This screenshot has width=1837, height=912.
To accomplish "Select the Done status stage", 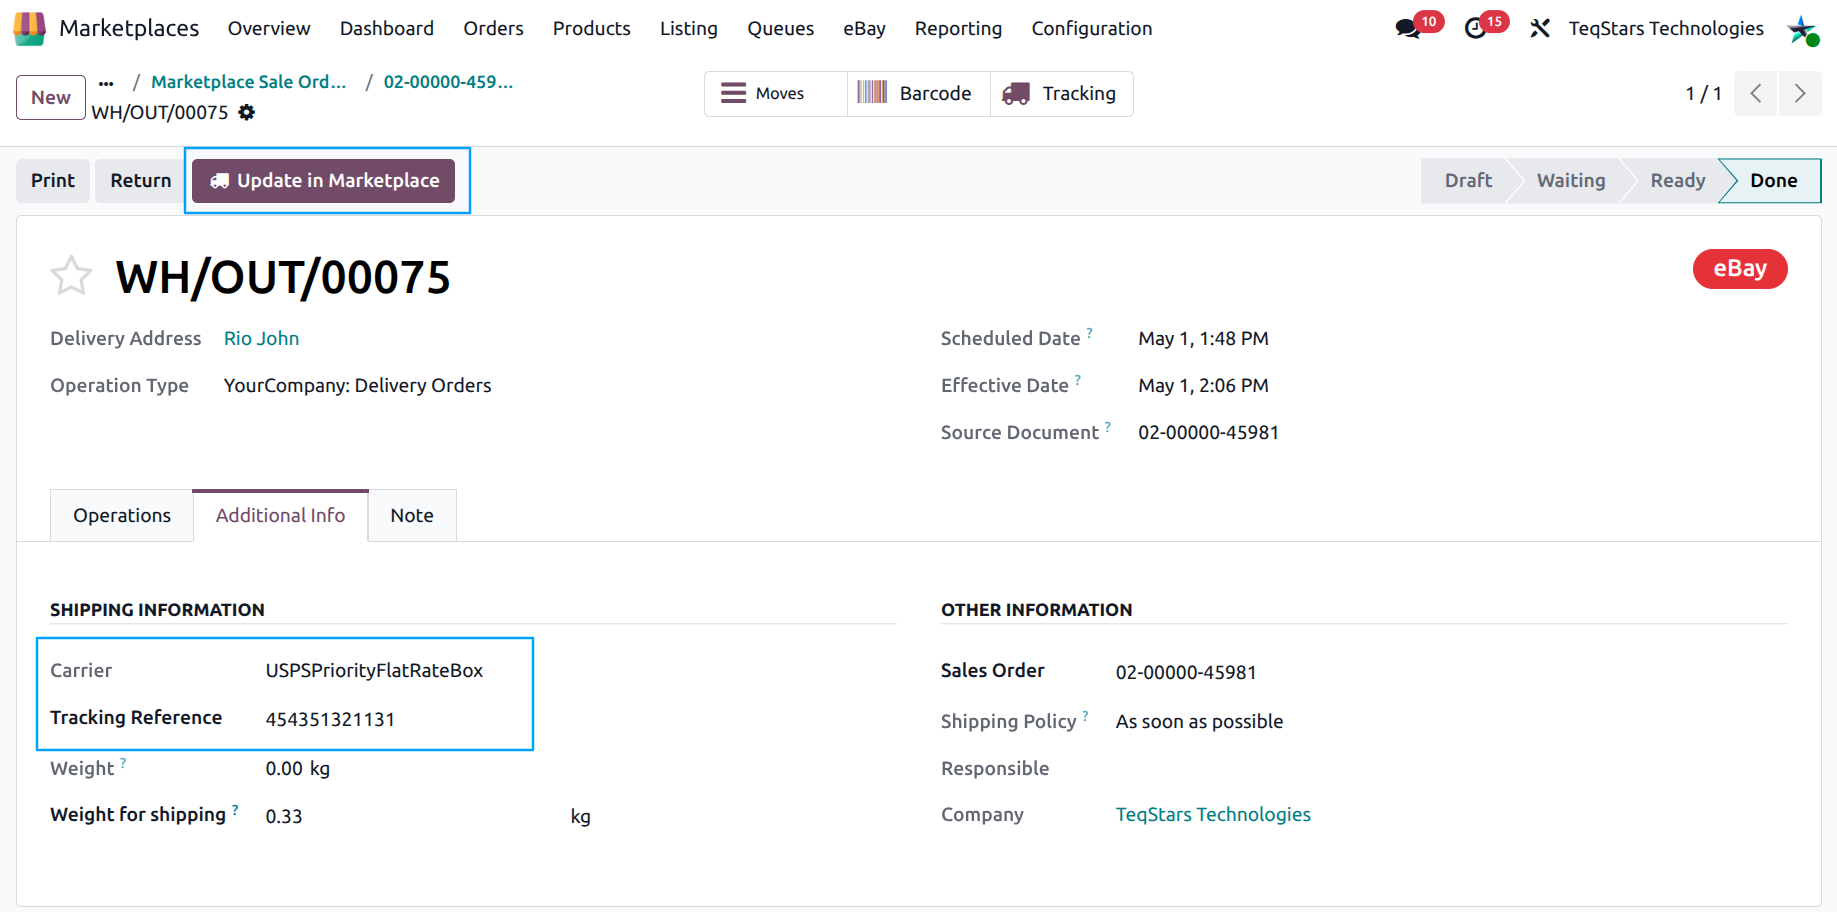I will [x=1773, y=181].
